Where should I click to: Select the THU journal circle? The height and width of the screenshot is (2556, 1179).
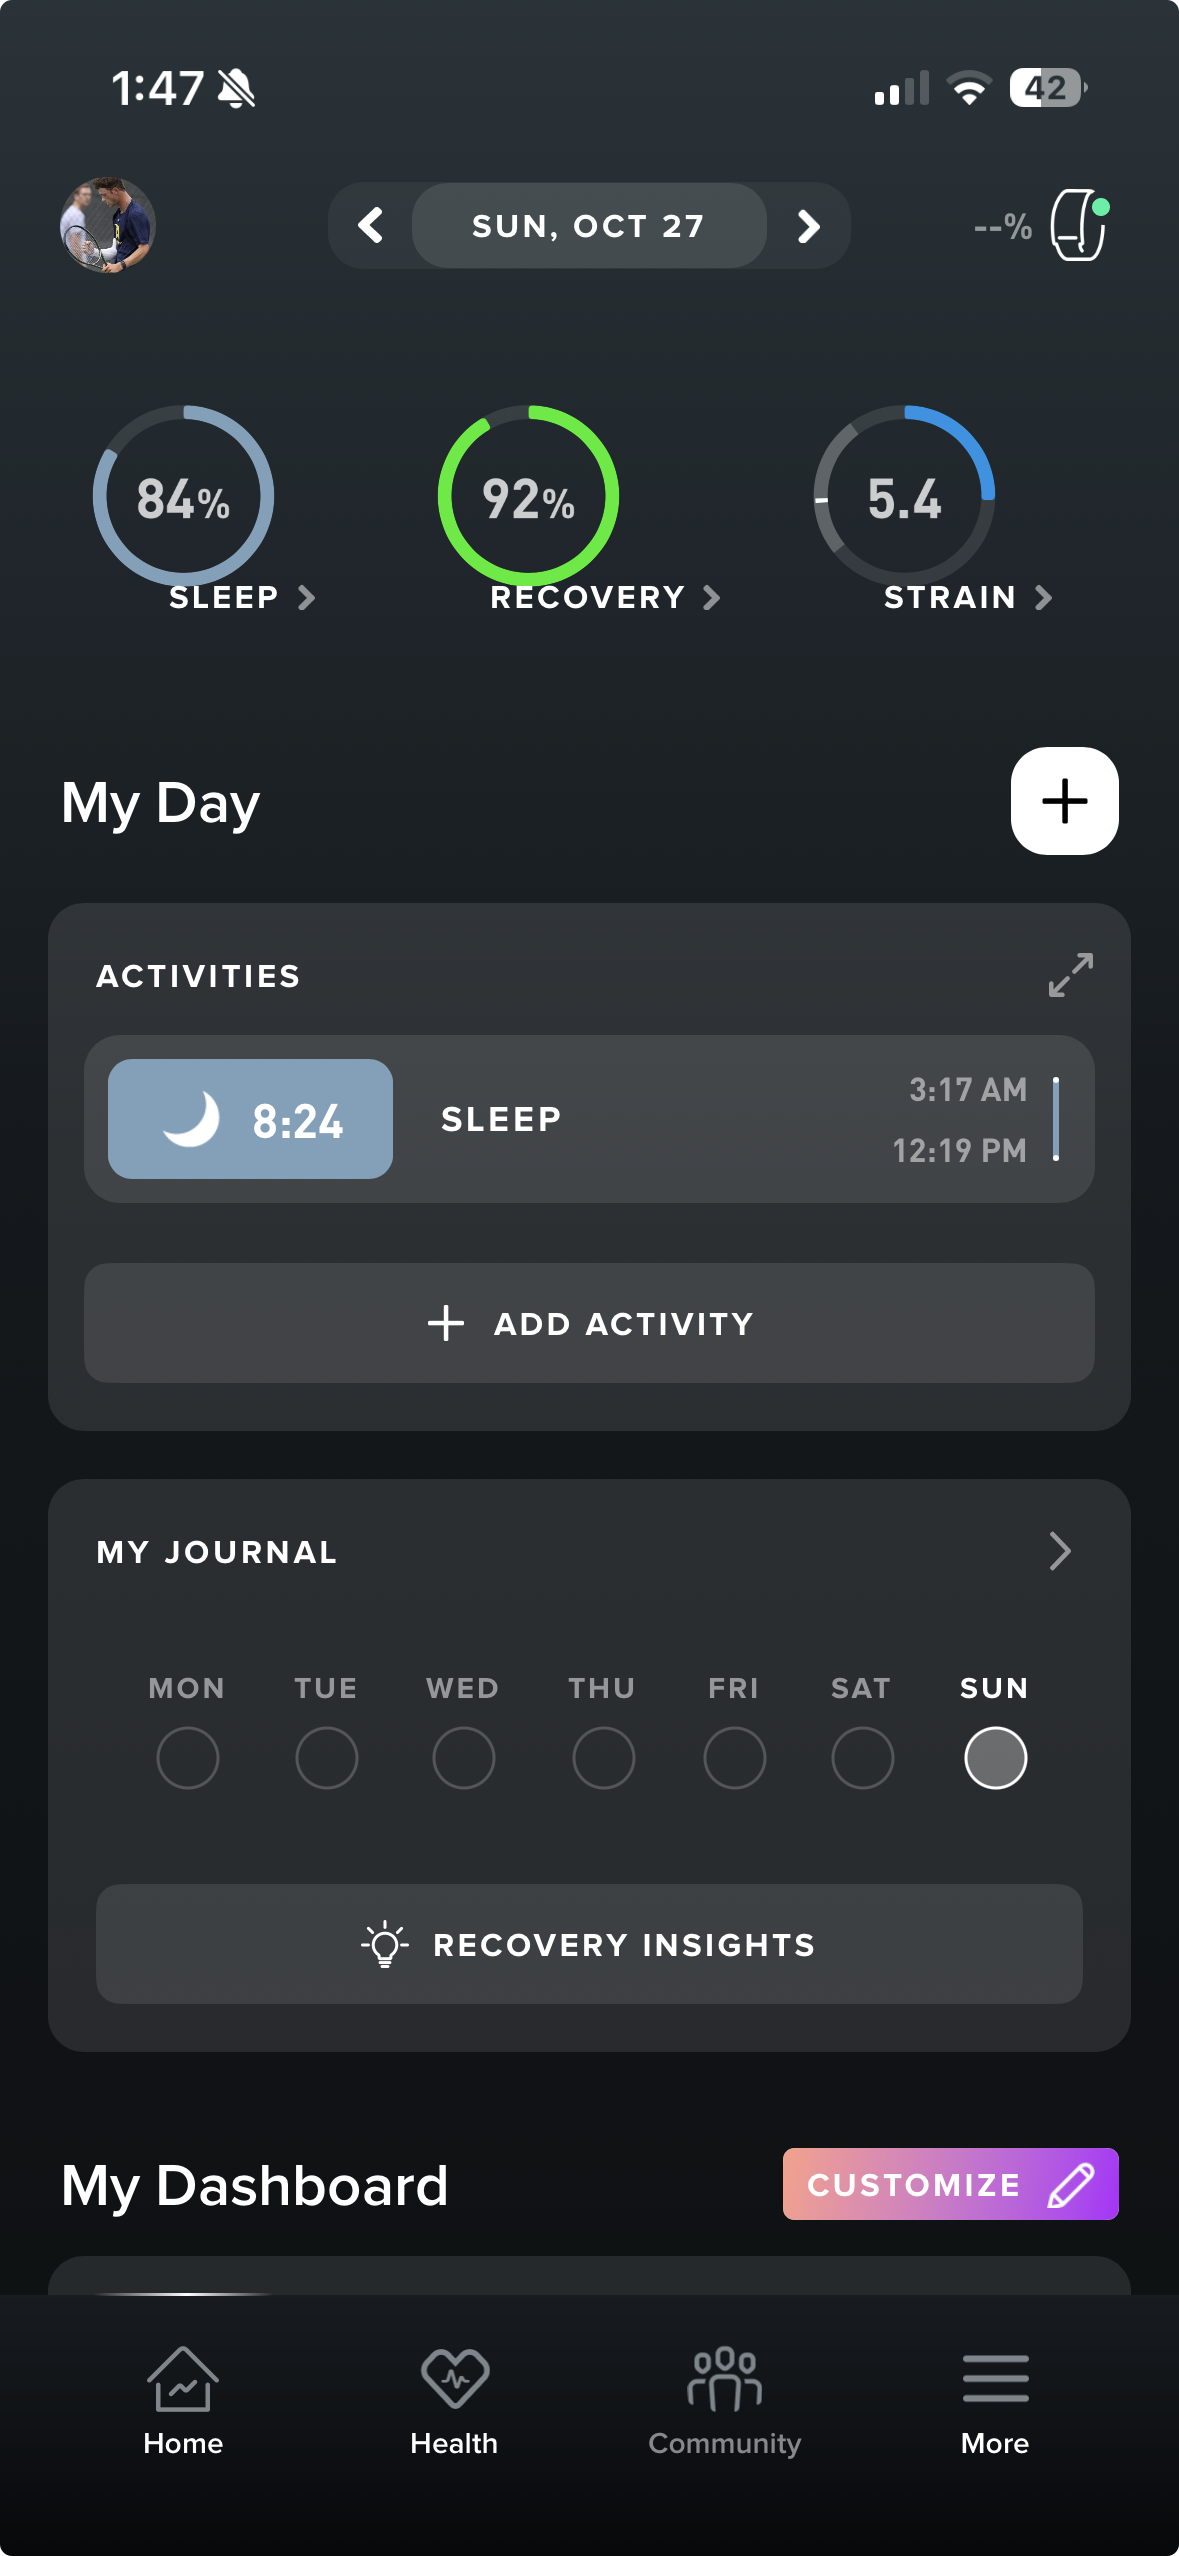coord(603,1757)
